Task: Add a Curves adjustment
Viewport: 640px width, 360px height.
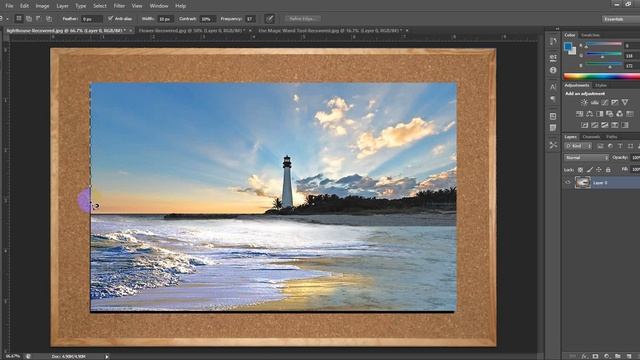Action: point(604,102)
